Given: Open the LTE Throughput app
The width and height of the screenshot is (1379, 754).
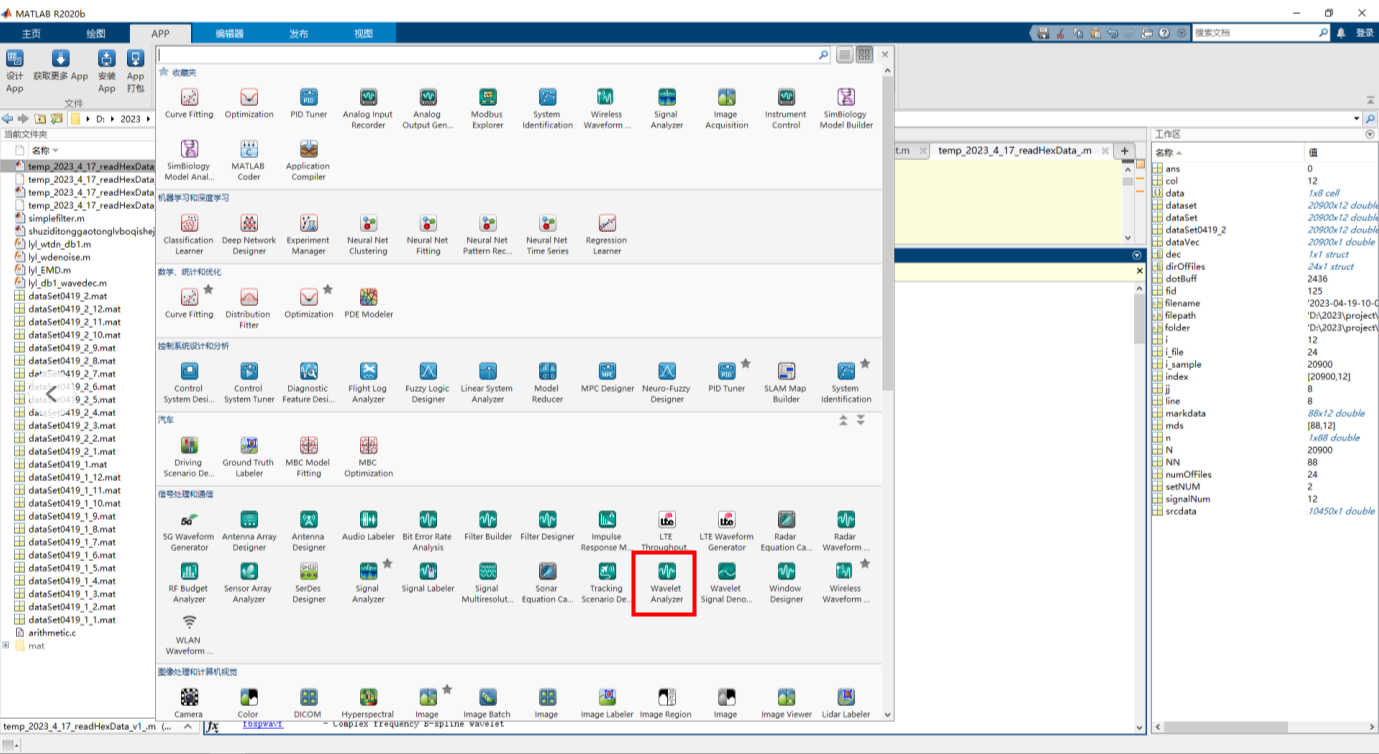Looking at the screenshot, I should 666,530.
